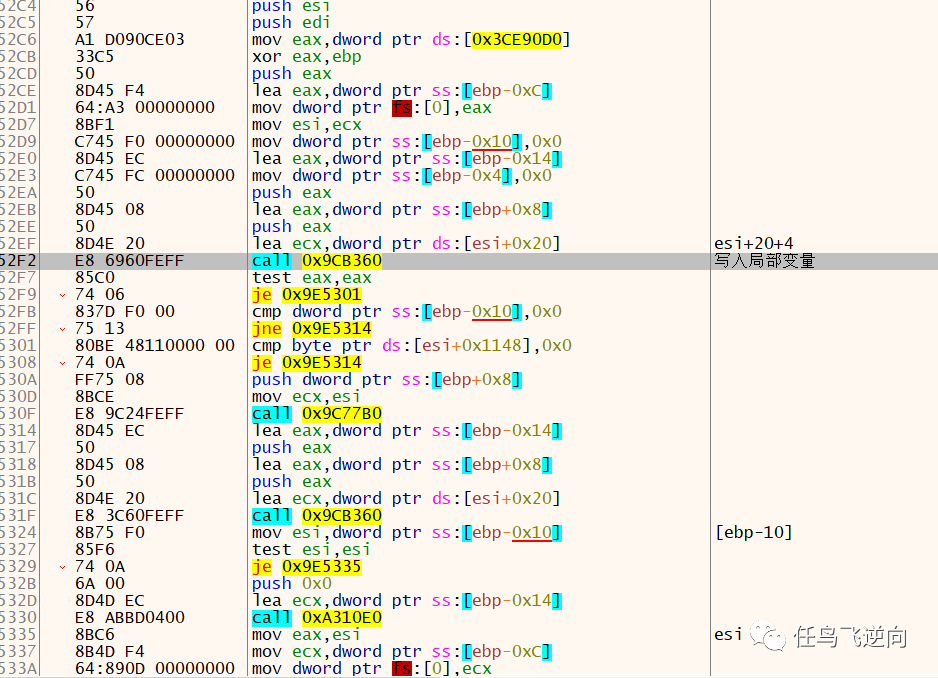Click the test eax,eax instruction

tap(312, 278)
